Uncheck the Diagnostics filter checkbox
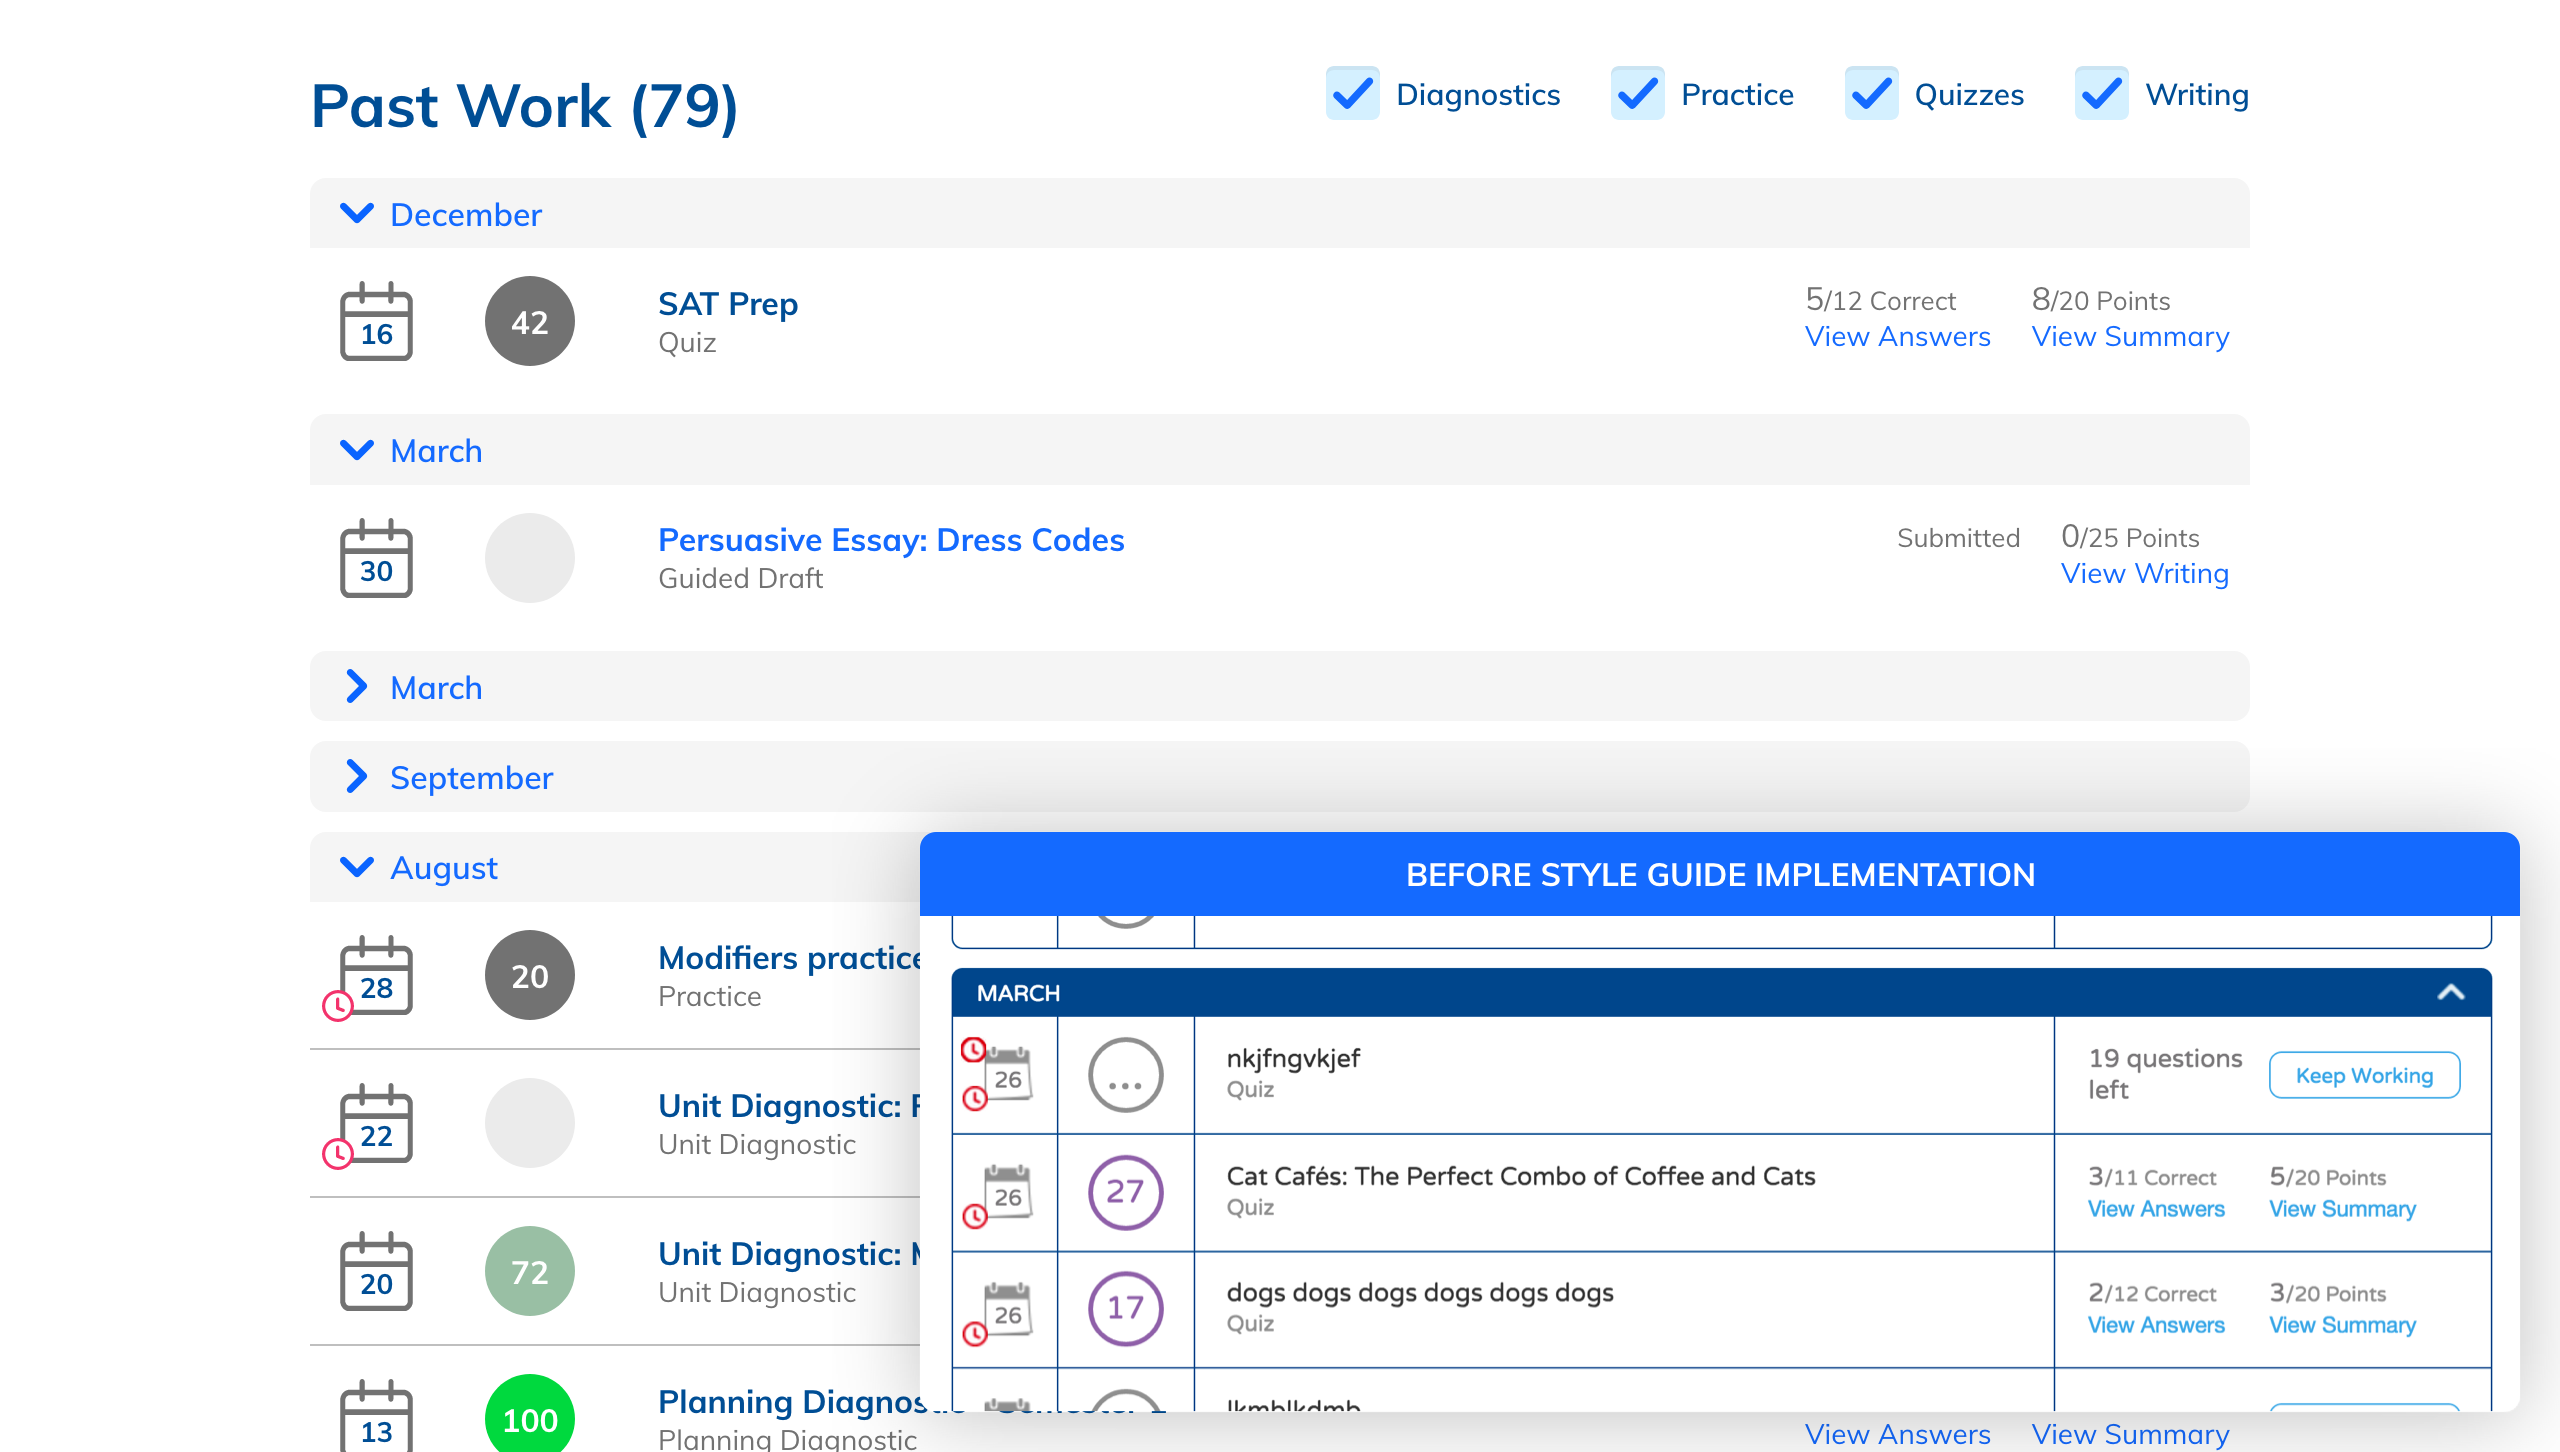Screen dimensions: 2560x1452 tap(1353, 94)
